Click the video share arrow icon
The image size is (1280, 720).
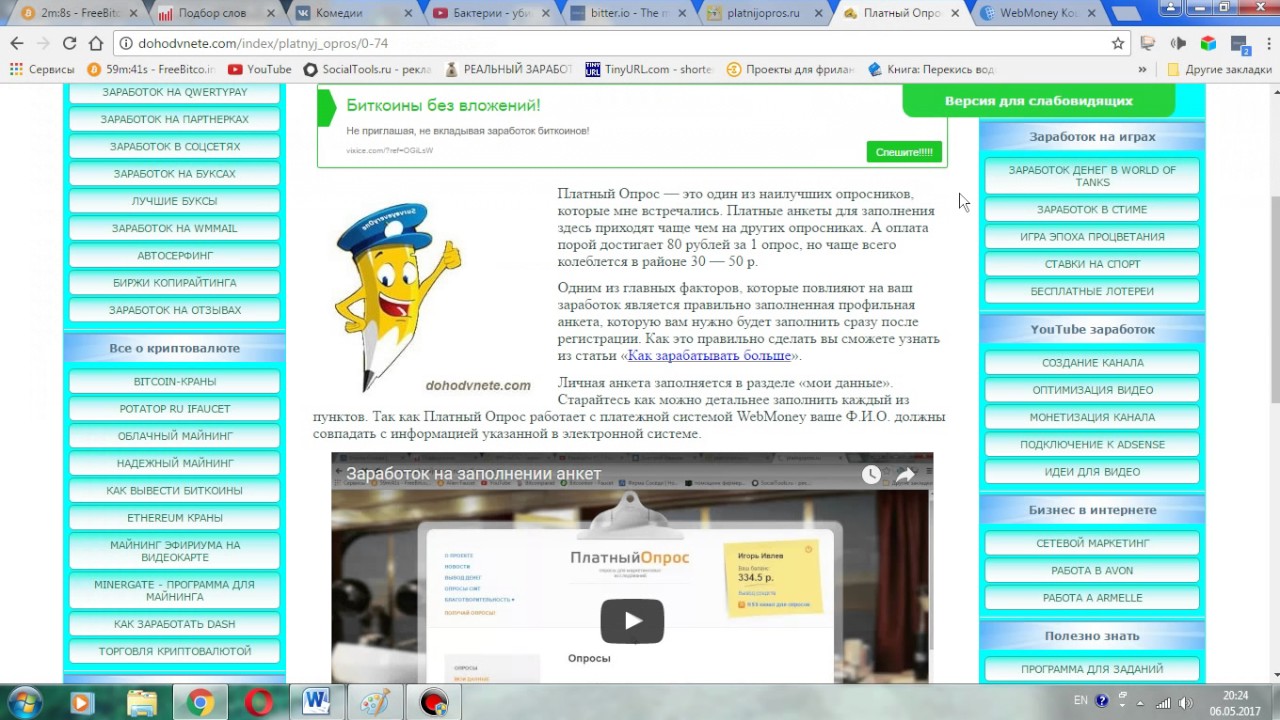click(905, 475)
